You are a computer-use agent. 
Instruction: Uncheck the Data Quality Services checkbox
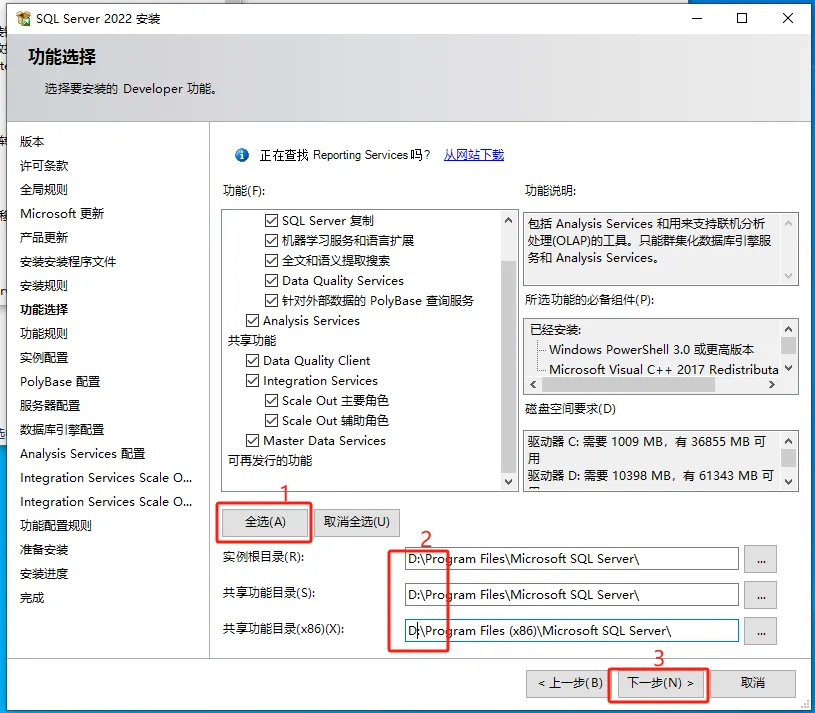click(271, 281)
